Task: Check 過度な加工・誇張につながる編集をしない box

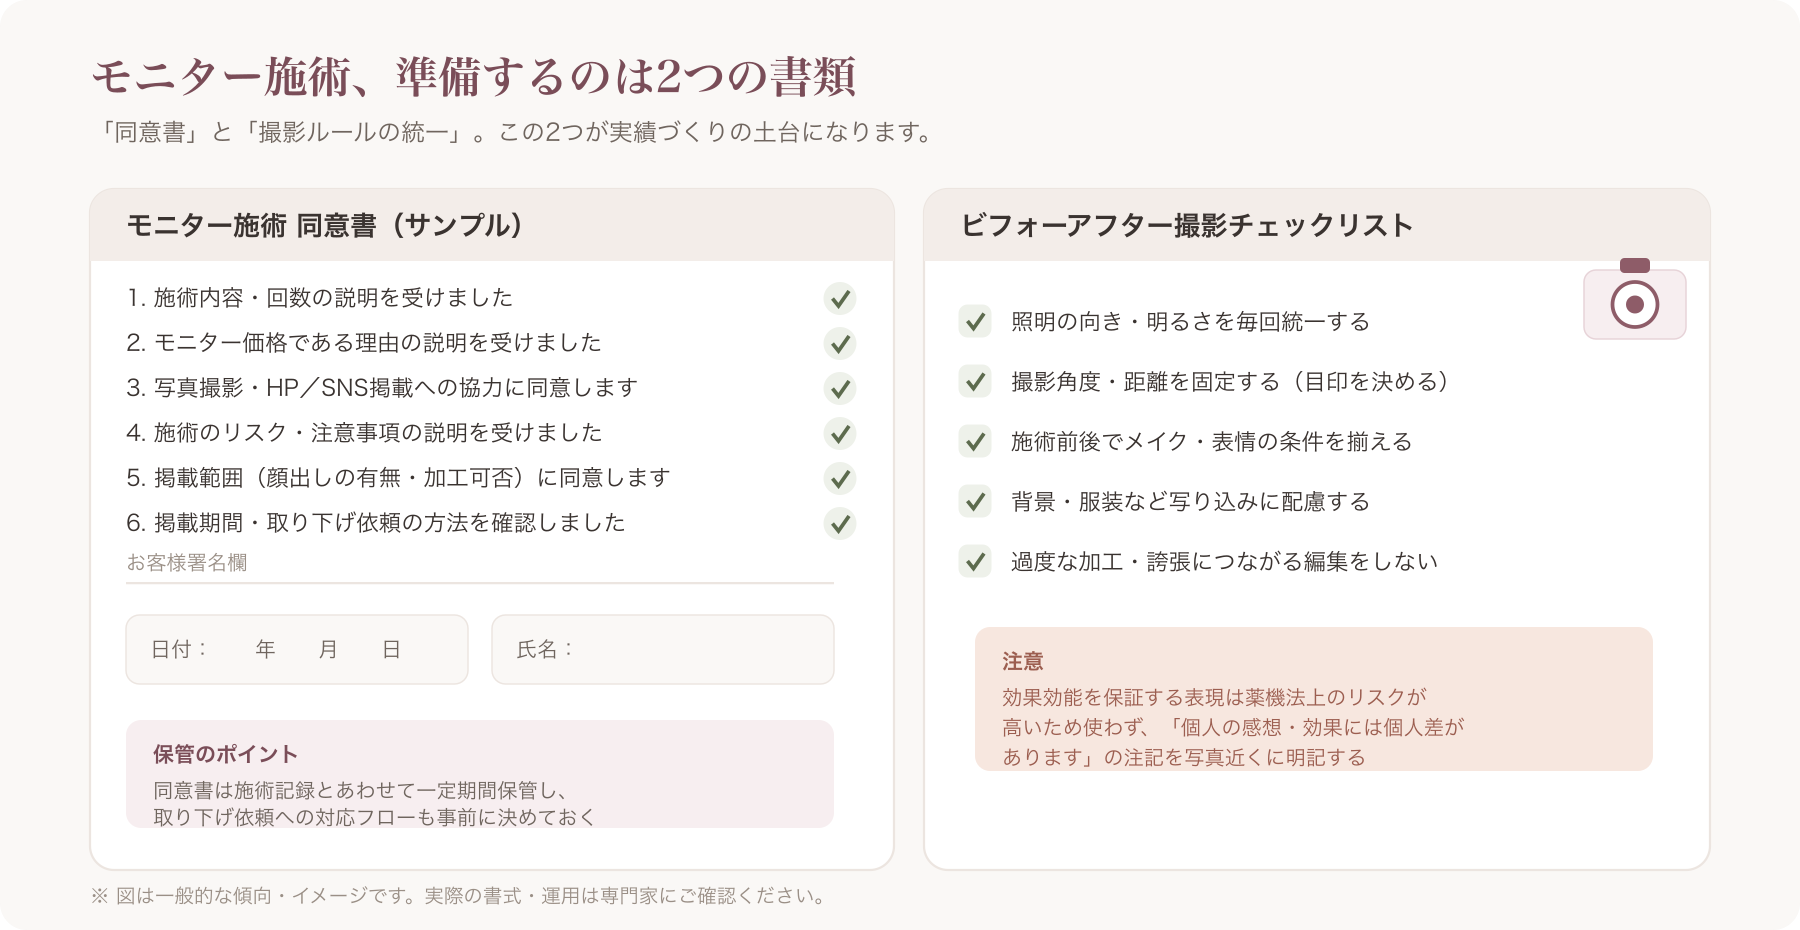Action: click(x=975, y=561)
